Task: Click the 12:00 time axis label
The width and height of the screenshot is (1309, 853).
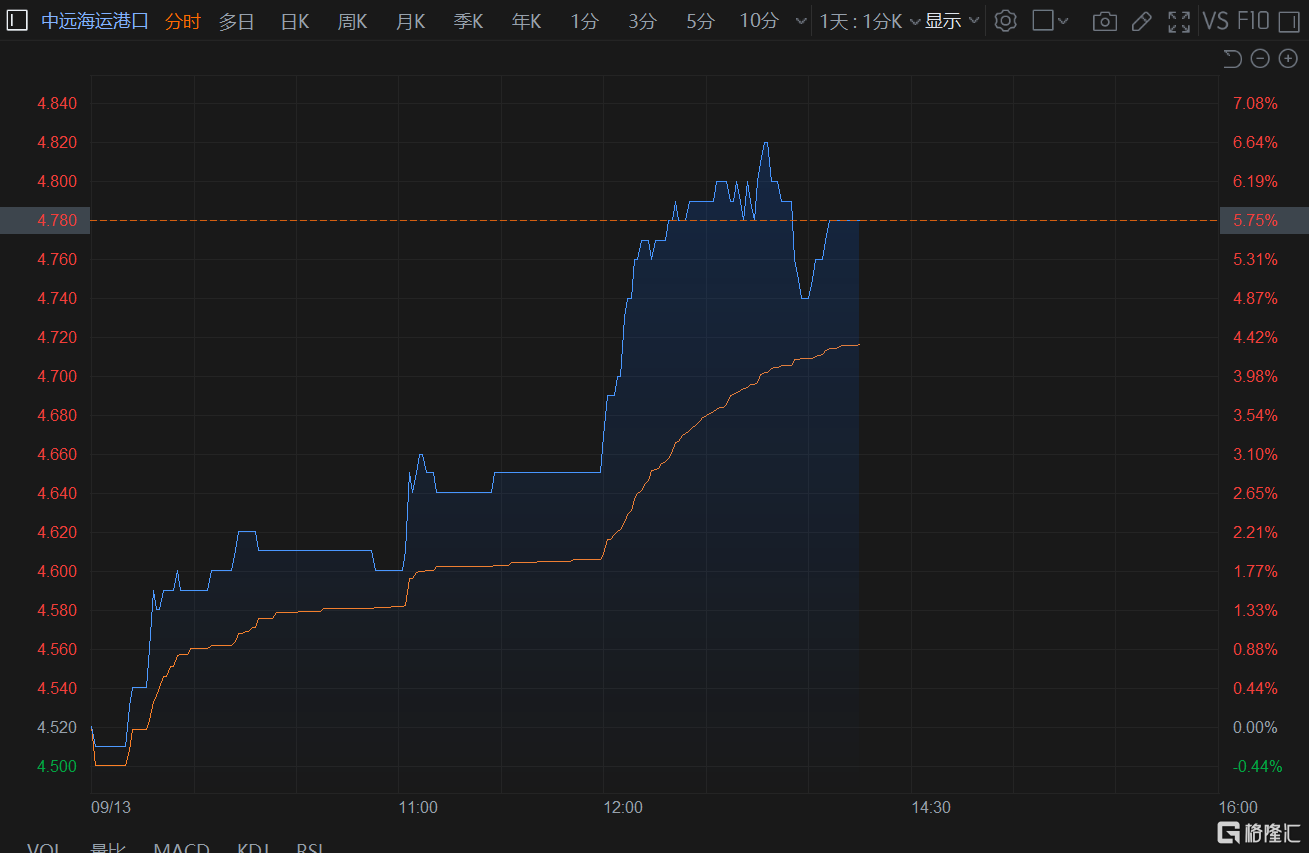Action: (623, 807)
